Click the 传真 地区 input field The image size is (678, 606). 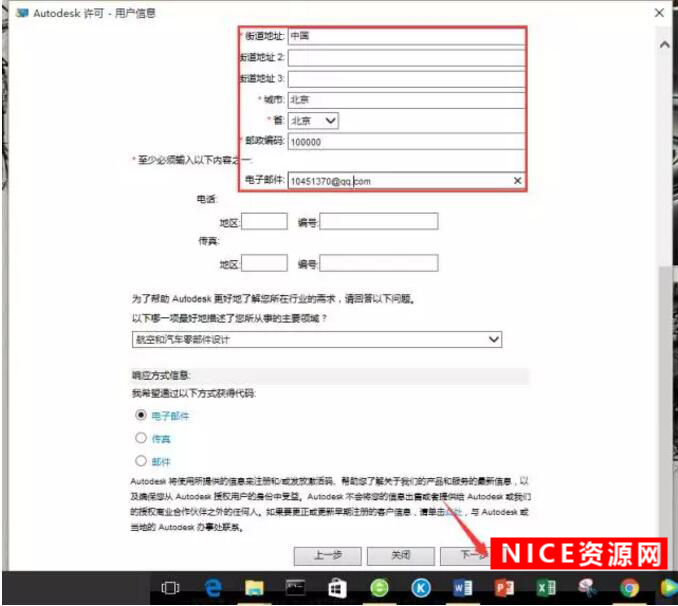pos(264,263)
